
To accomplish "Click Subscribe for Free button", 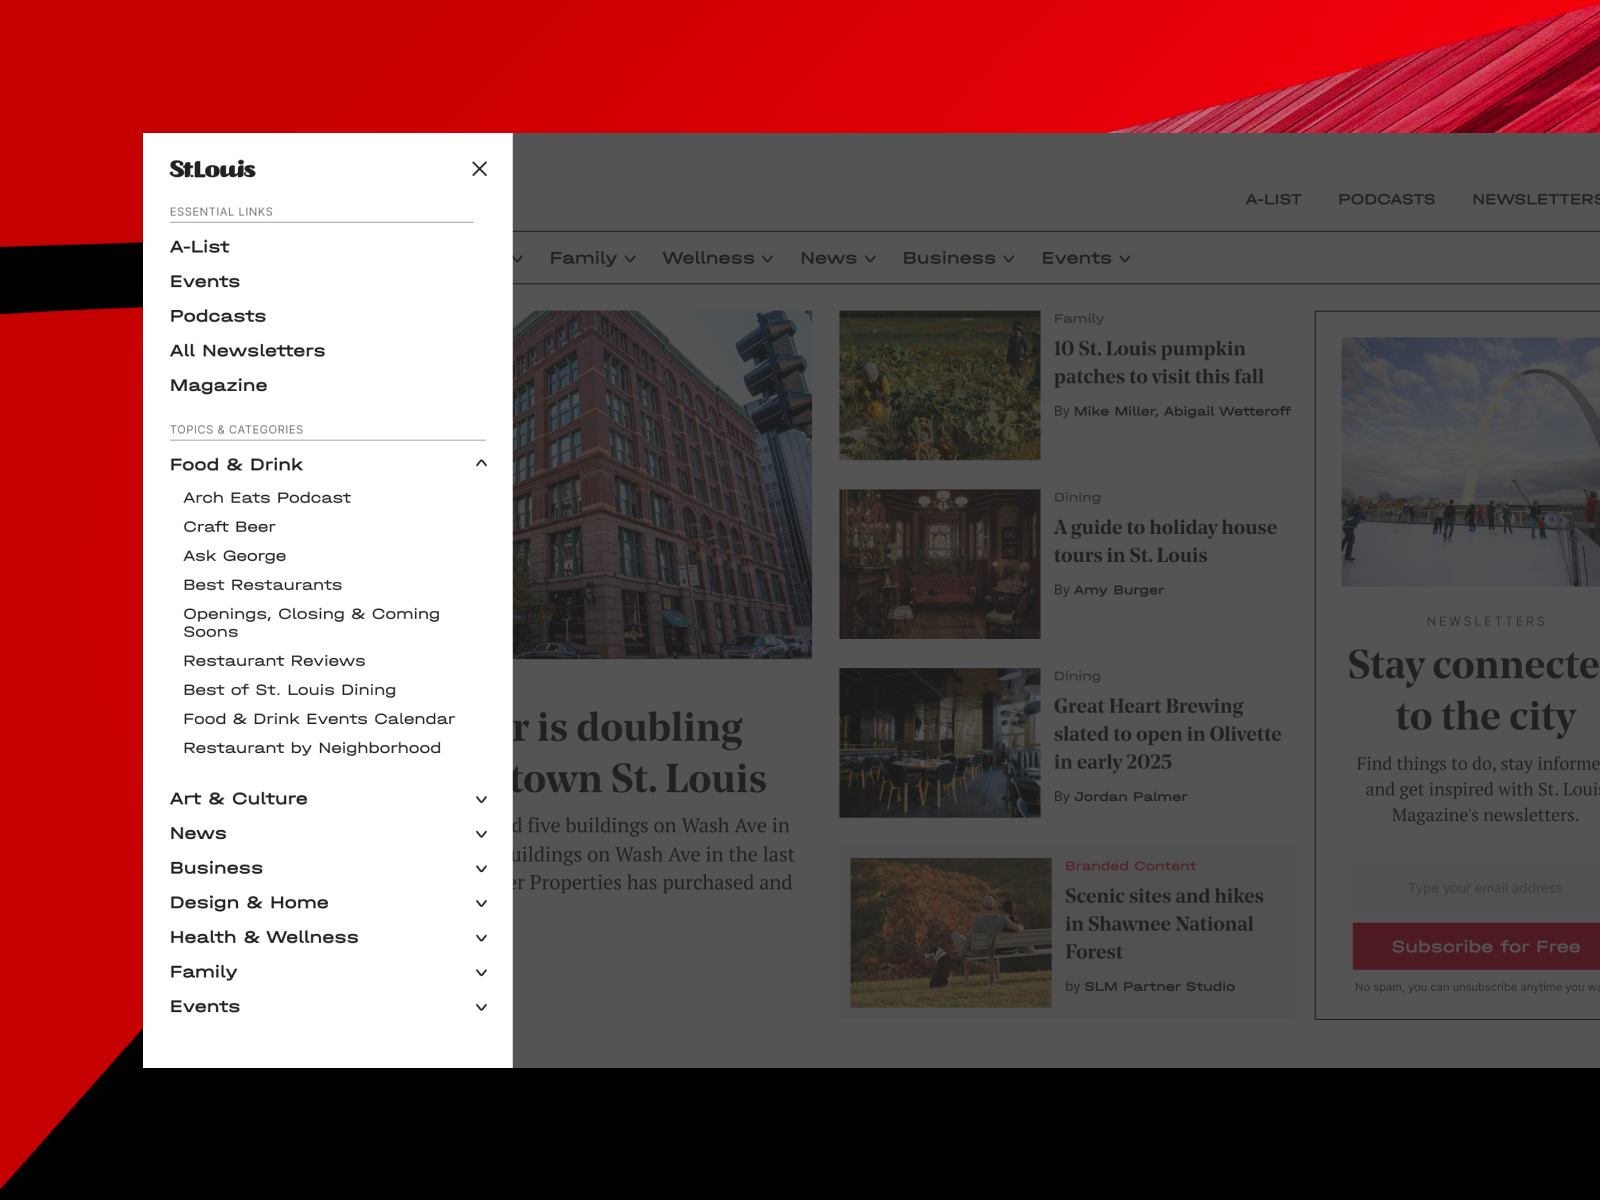I will [1476, 946].
